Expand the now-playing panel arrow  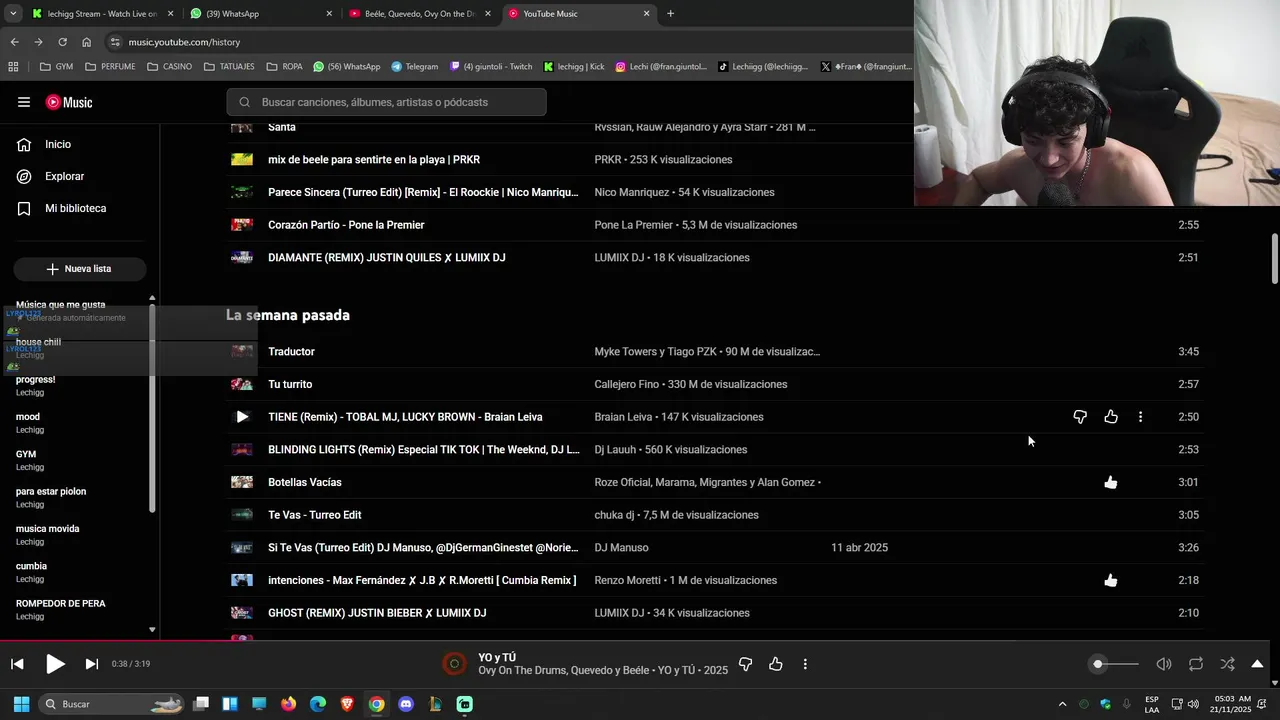point(1257,664)
